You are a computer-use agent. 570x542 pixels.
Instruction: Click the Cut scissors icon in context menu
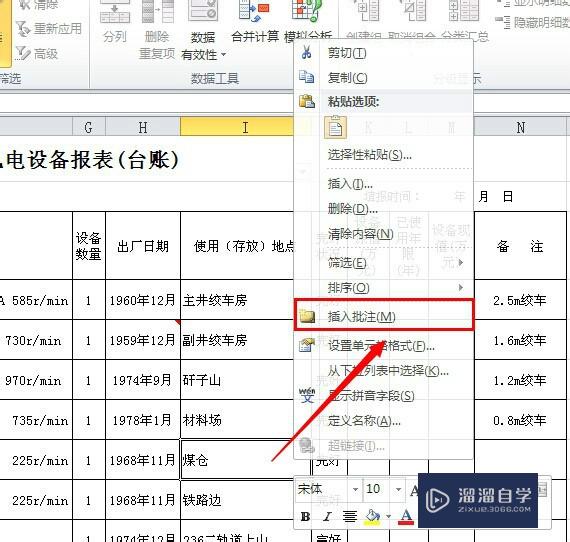pos(306,53)
